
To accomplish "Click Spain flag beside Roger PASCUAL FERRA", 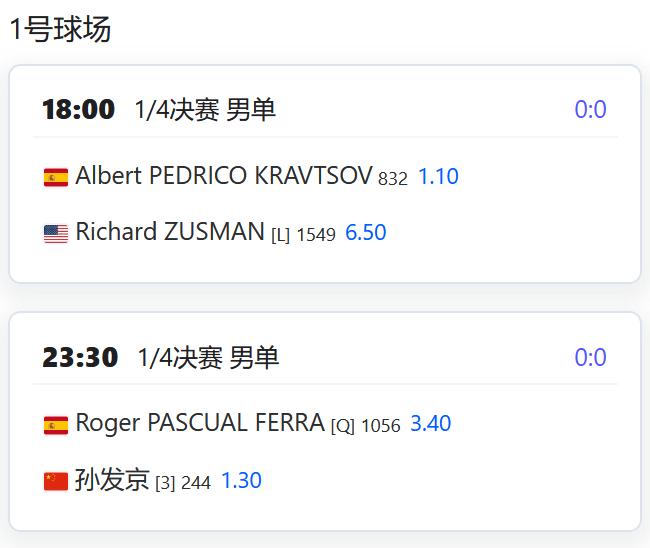I will coord(56,425).
